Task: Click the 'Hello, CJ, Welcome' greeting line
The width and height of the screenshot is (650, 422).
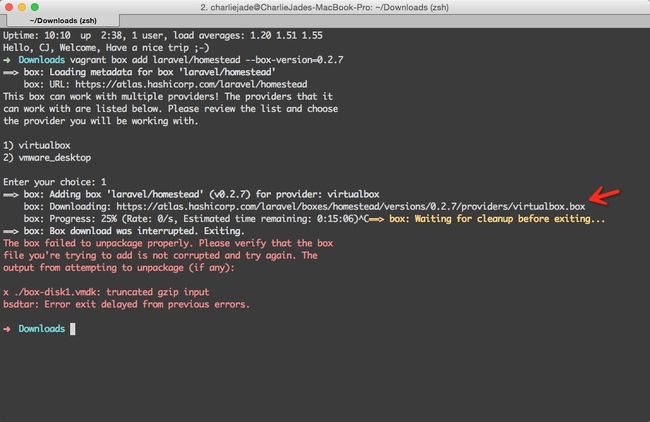Action: pos(106,48)
